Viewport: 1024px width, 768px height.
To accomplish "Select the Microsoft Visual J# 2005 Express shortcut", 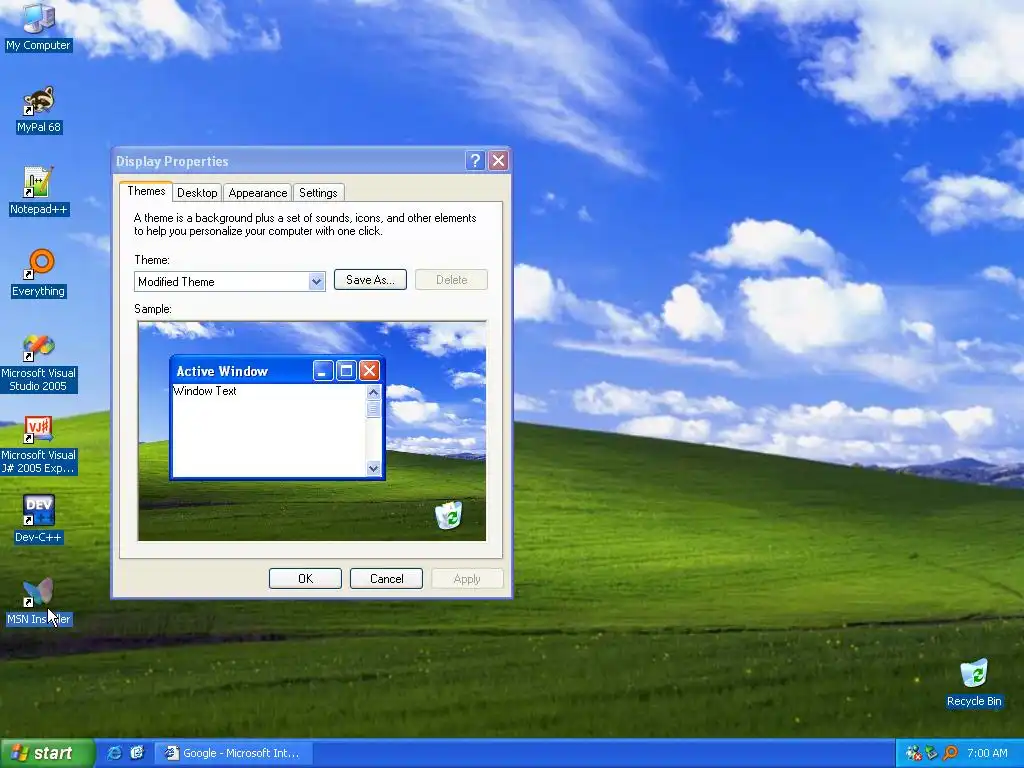I will [39, 445].
